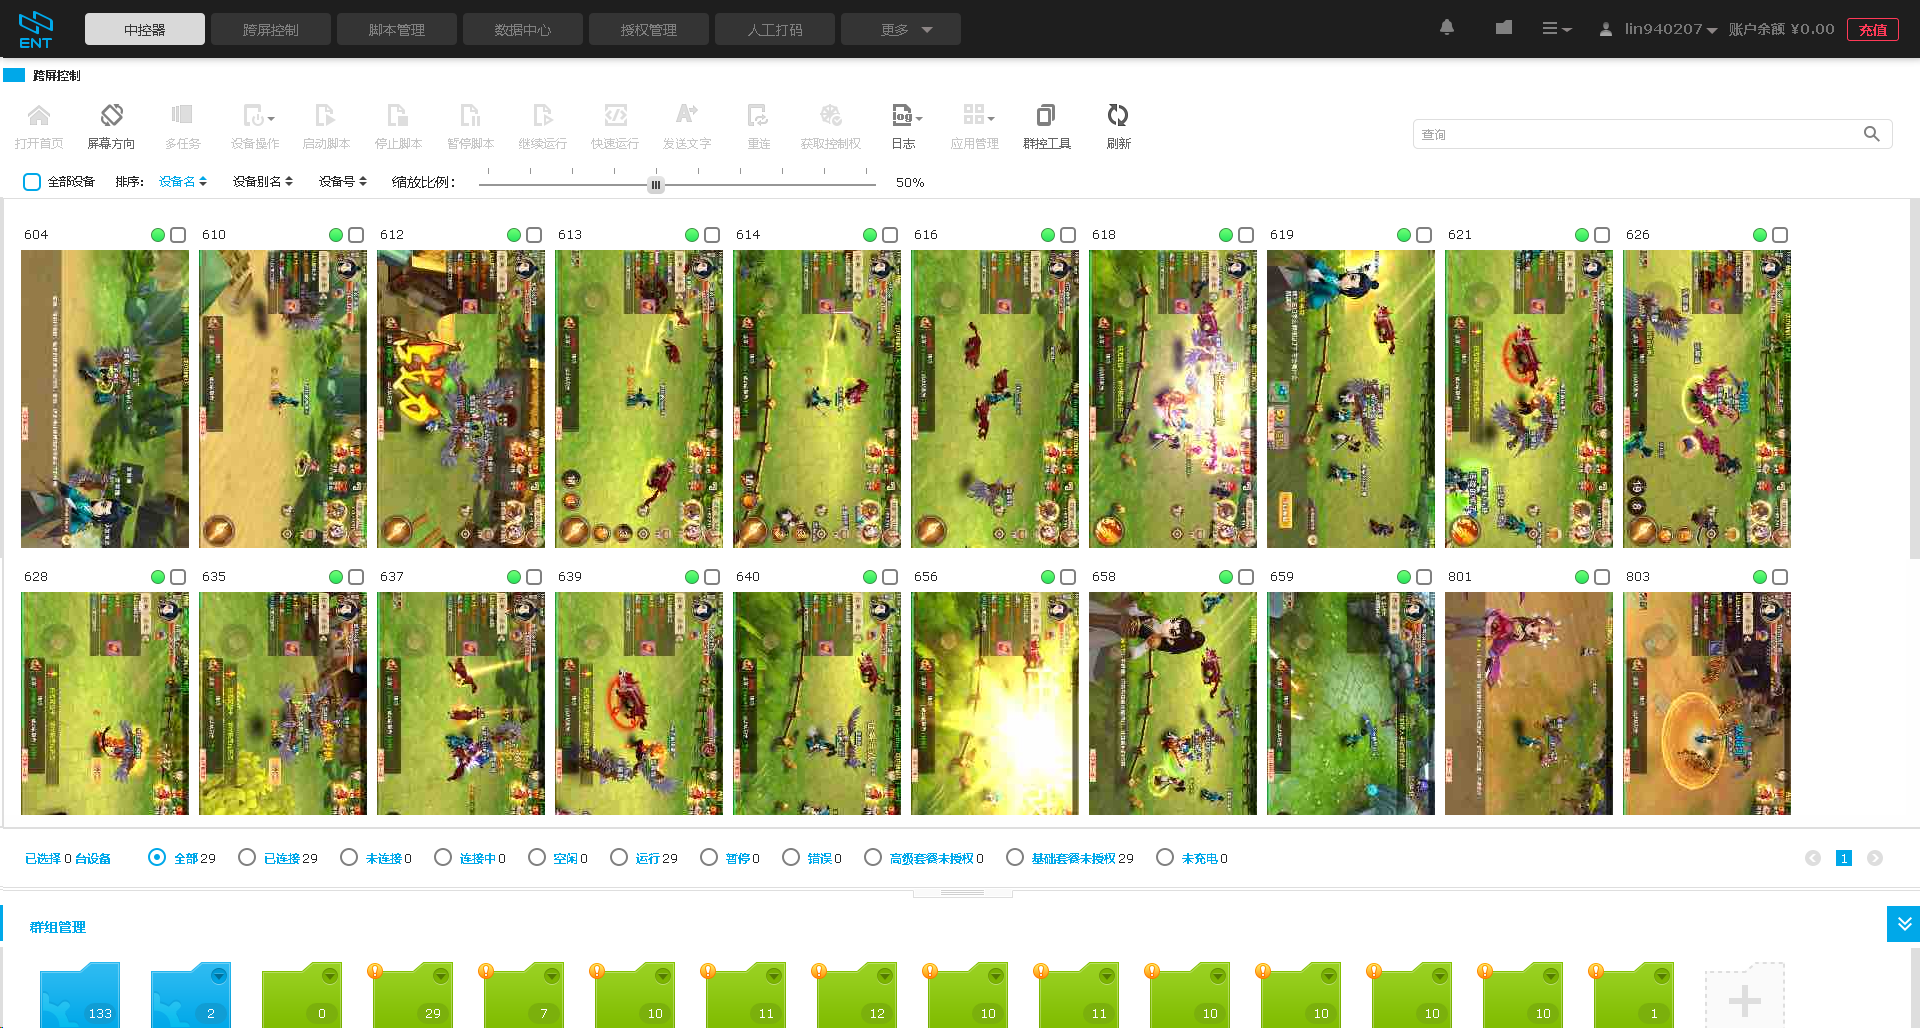The image size is (1920, 1028).
Task: Tick the checkbox for device 619
Action: coord(1424,235)
